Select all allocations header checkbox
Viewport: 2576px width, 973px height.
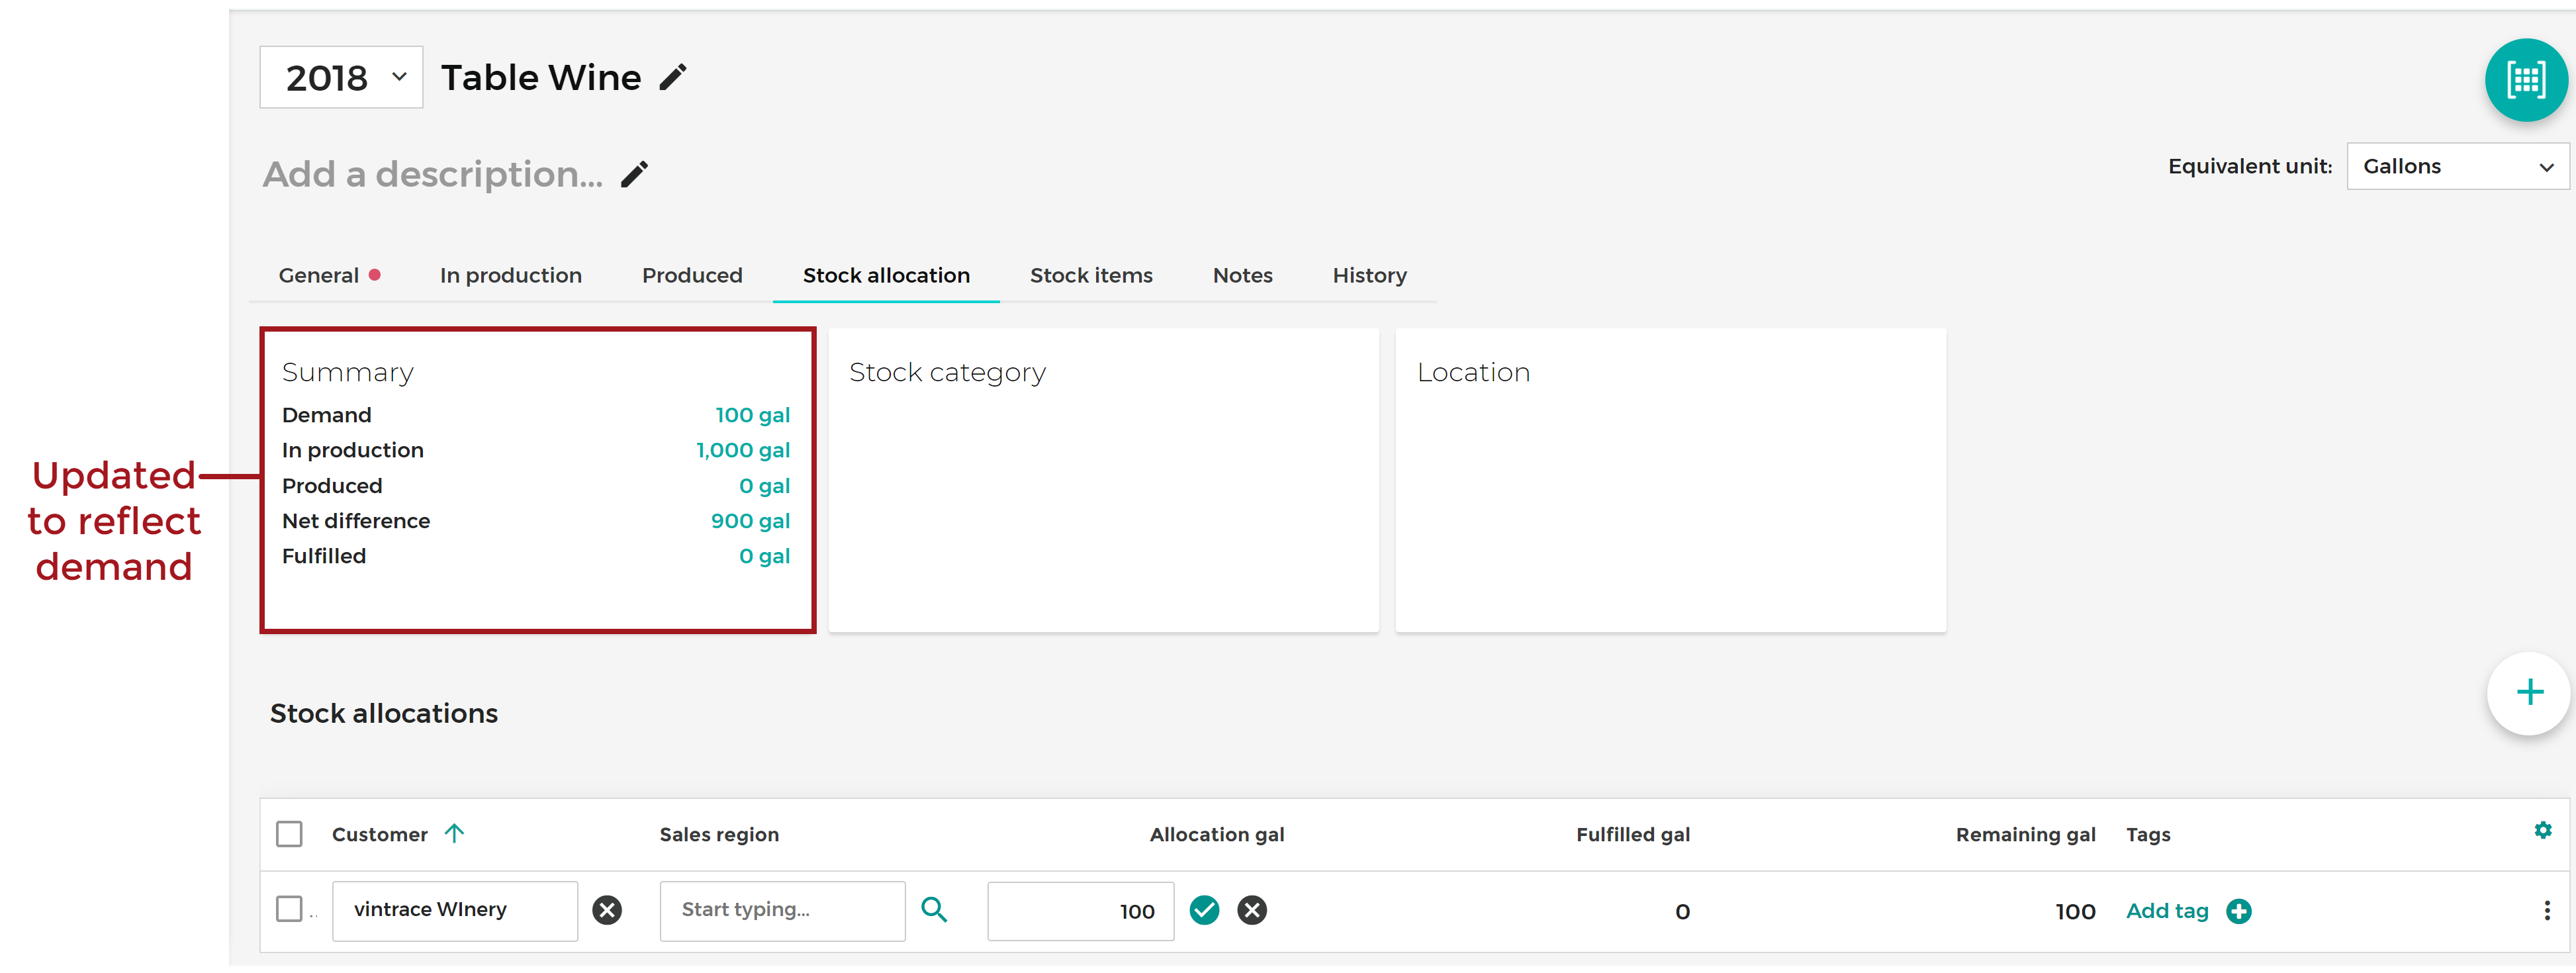(289, 834)
